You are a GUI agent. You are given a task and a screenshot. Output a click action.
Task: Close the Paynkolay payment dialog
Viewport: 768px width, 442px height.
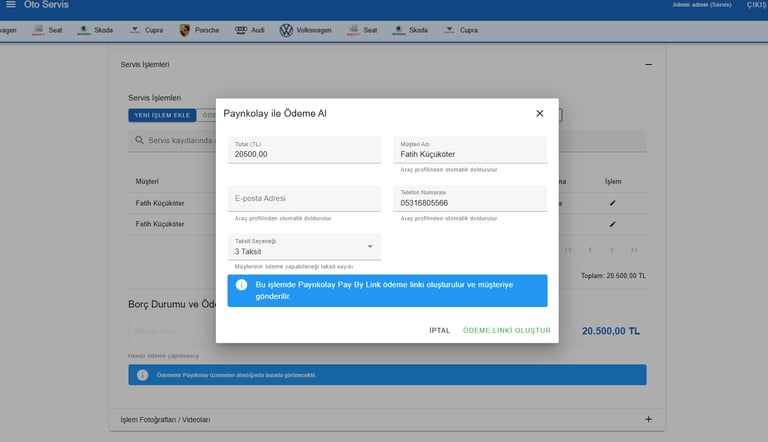pyautogui.click(x=539, y=113)
